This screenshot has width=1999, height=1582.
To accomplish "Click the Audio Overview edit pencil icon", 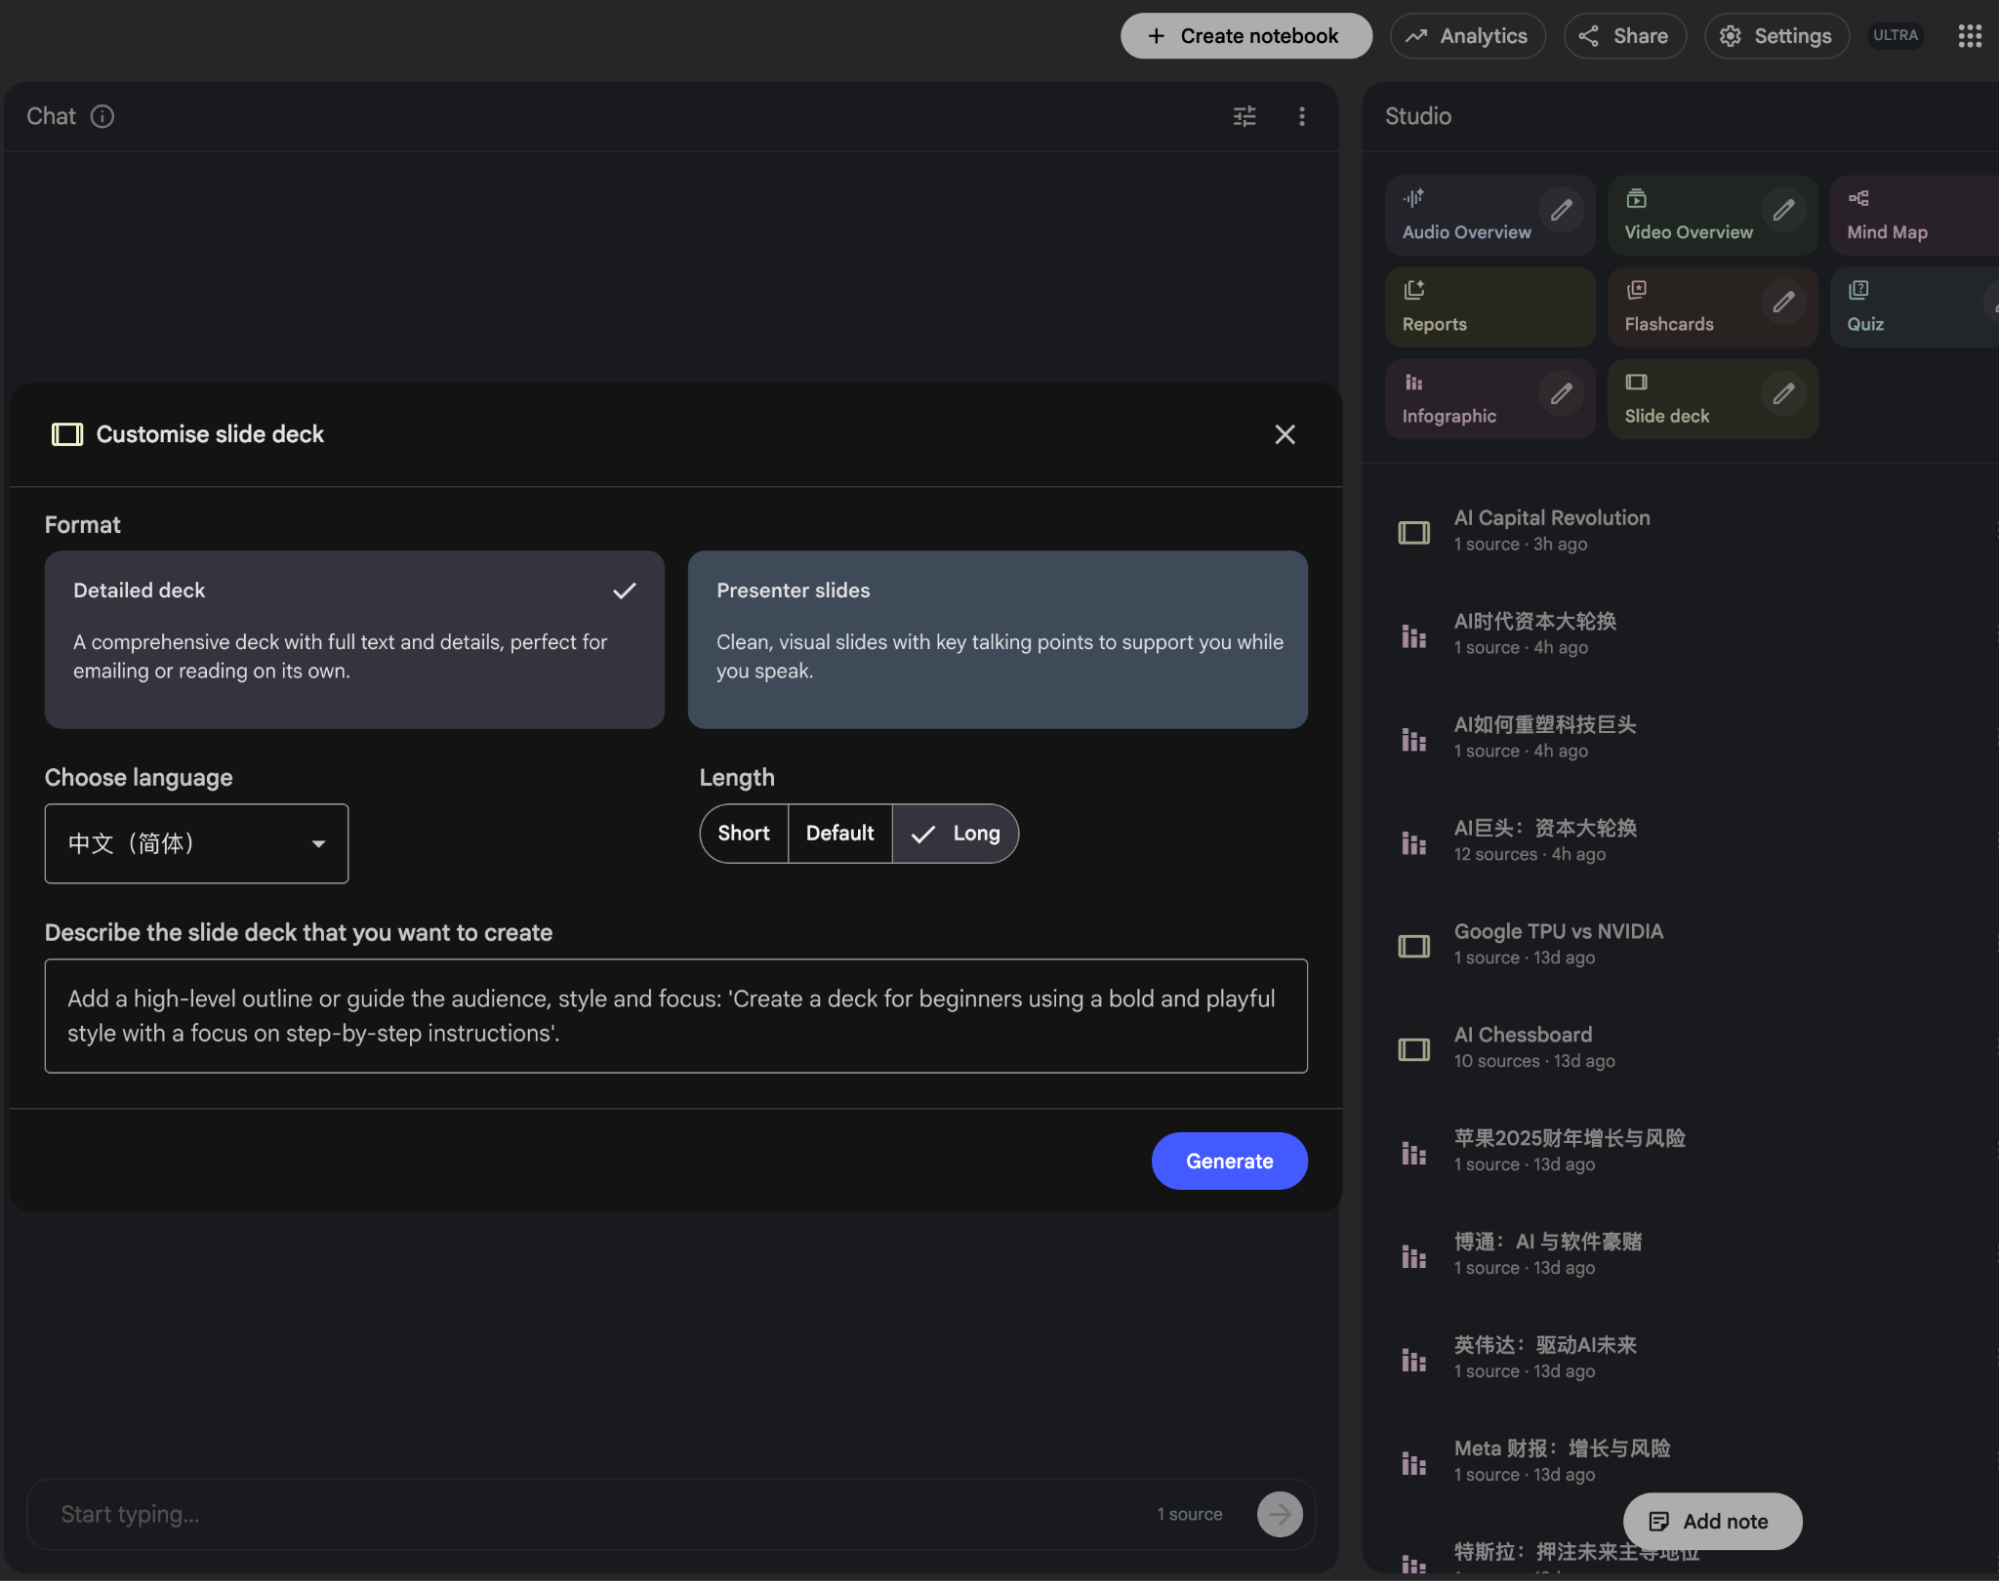I will click(1561, 211).
